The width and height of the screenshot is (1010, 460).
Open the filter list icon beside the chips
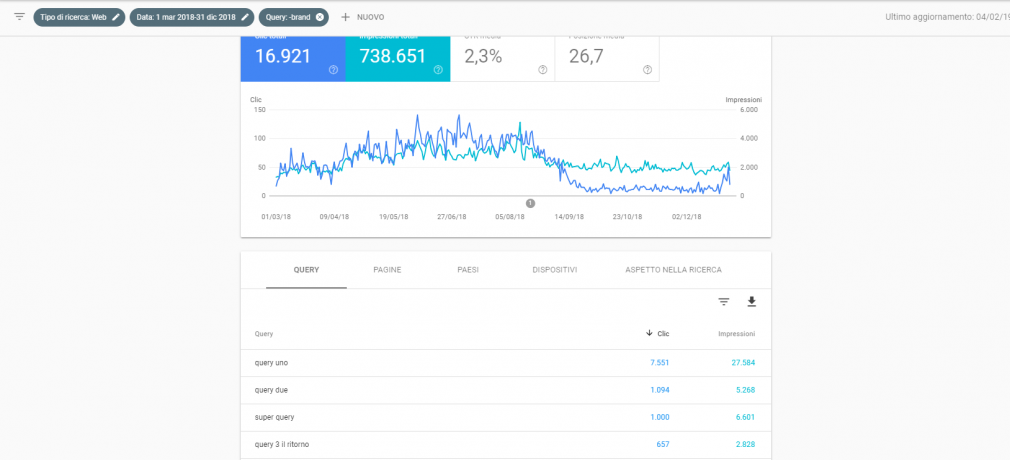click(19, 17)
